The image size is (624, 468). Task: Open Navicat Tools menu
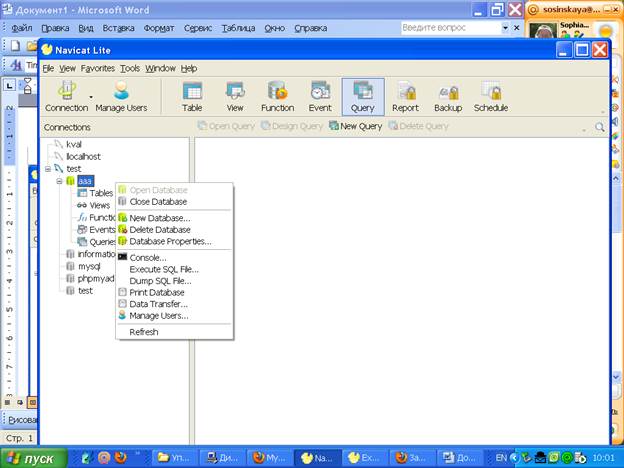click(x=130, y=68)
